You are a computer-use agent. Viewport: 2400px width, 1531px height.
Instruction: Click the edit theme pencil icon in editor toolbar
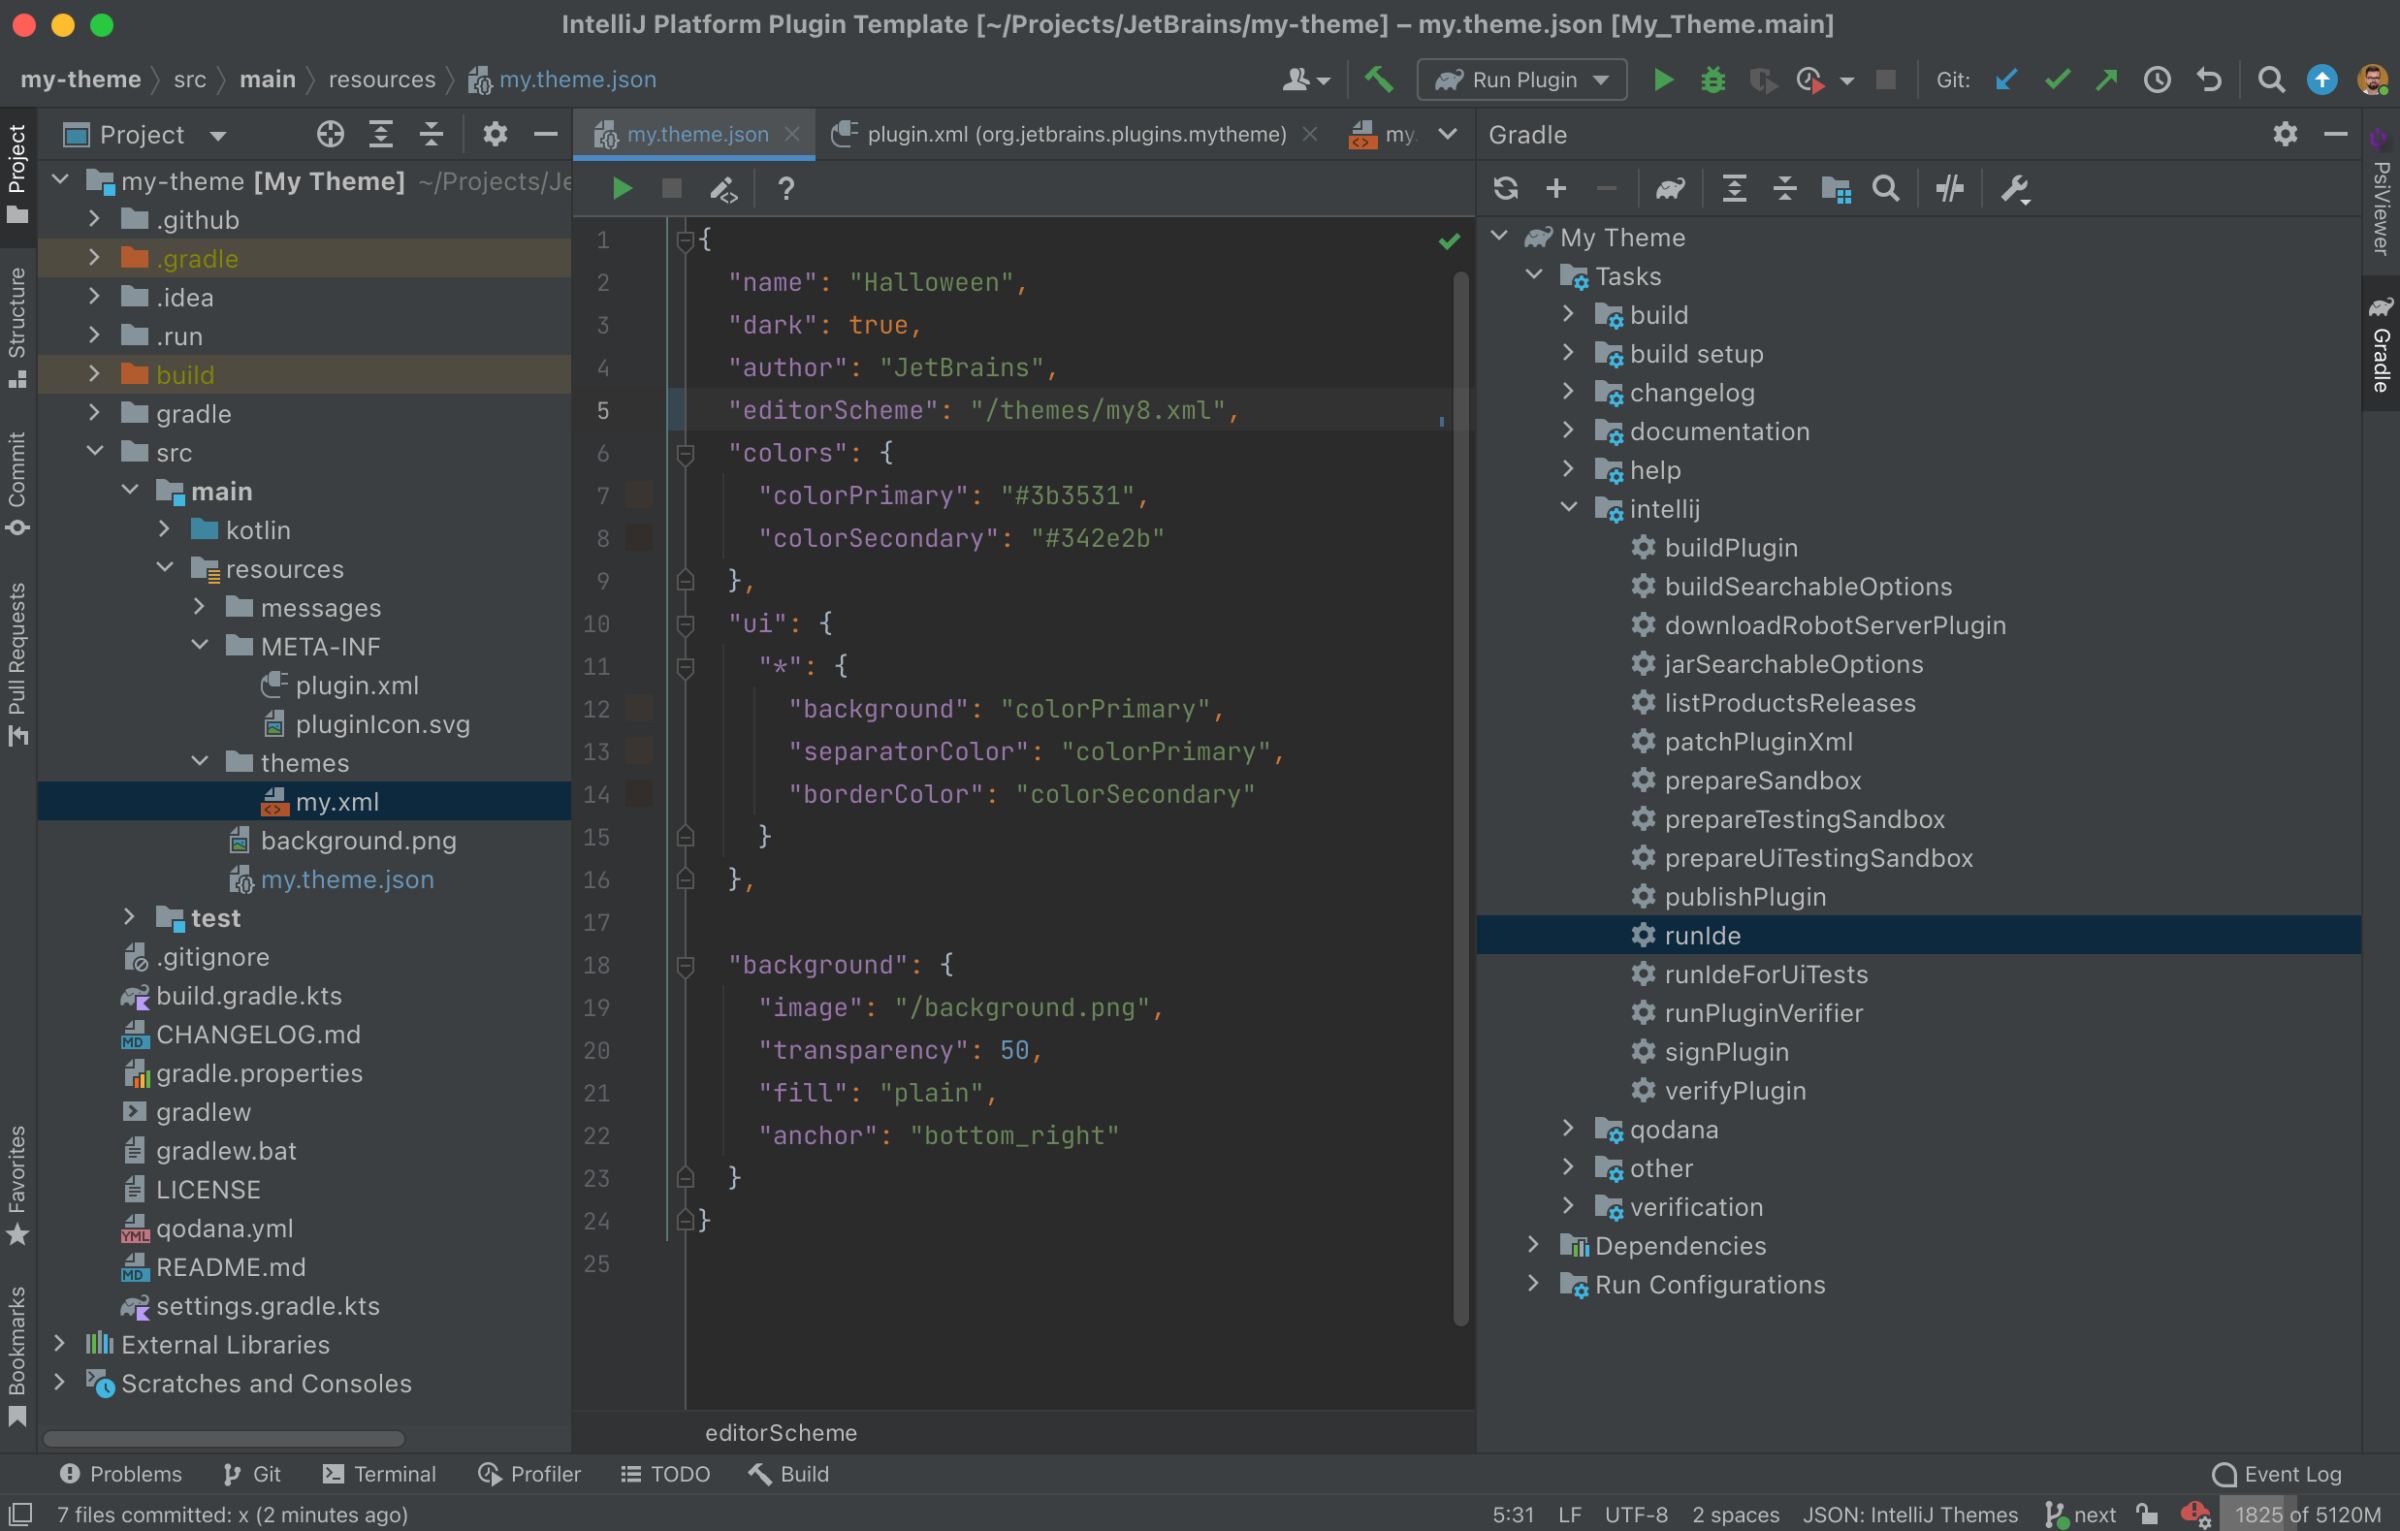click(723, 188)
